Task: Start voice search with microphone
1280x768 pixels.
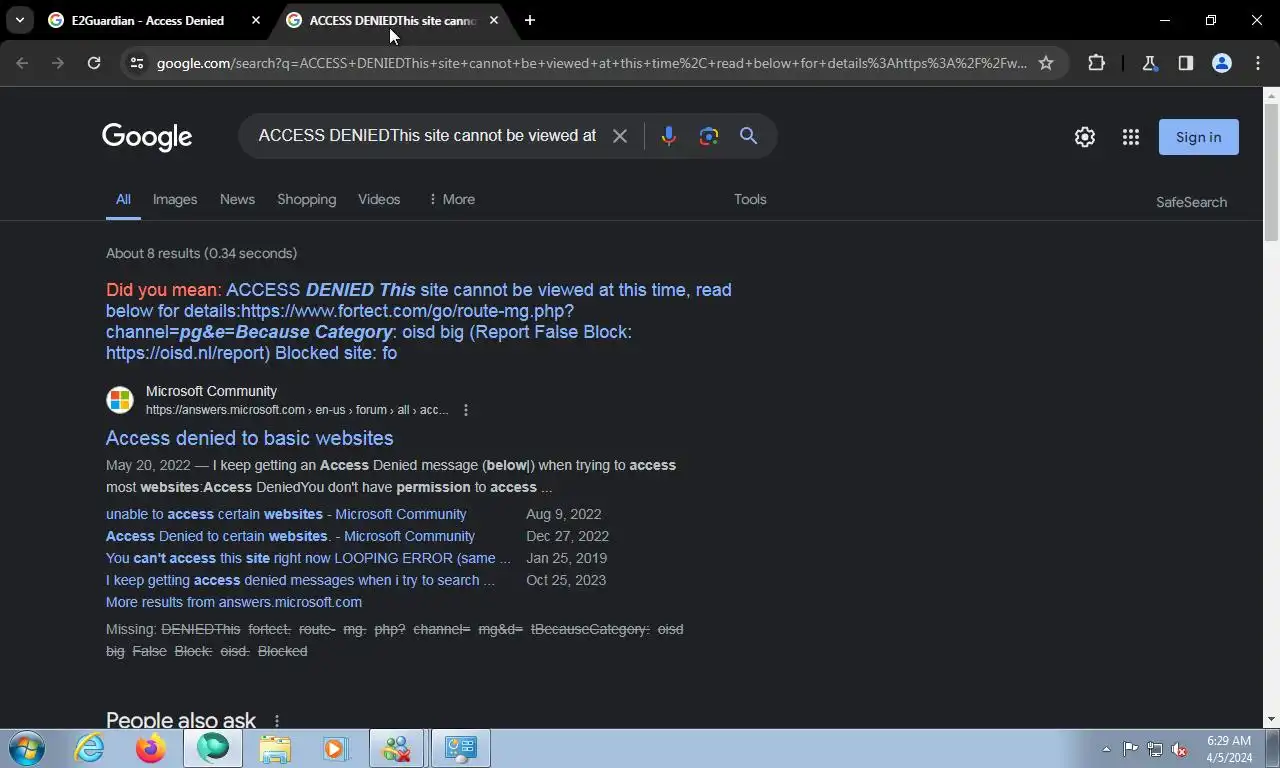Action: tap(669, 136)
